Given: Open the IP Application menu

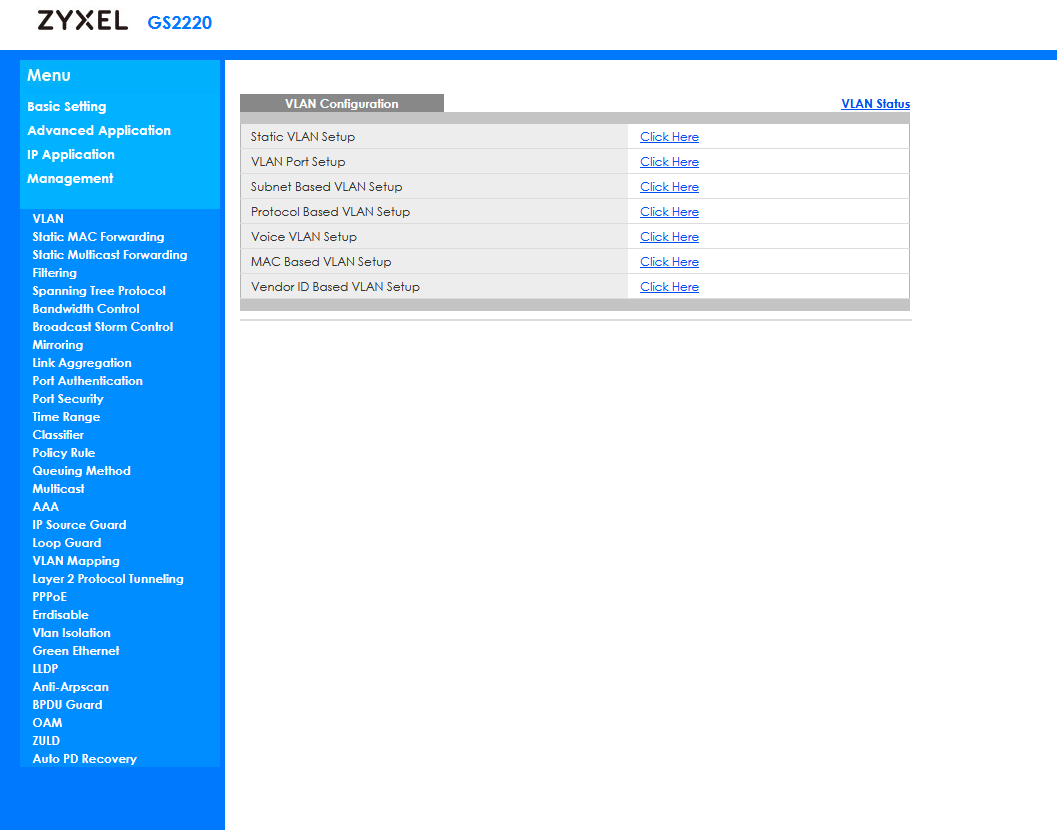Looking at the screenshot, I should click(71, 154).
